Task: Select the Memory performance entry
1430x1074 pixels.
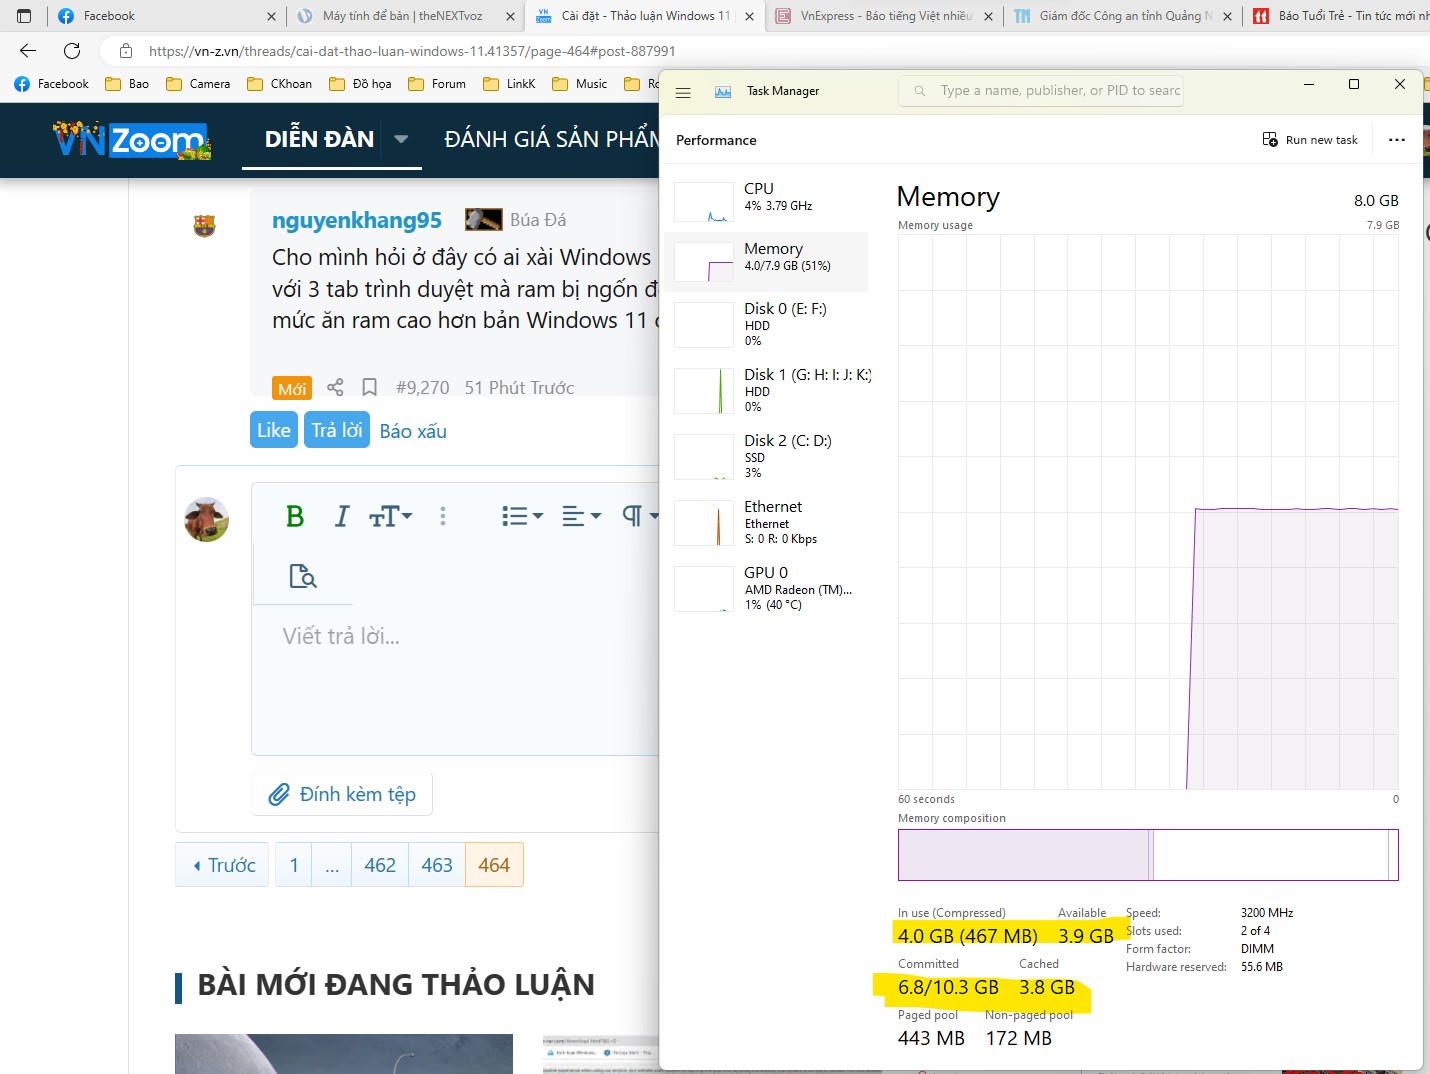Action: tap(766, 262)
